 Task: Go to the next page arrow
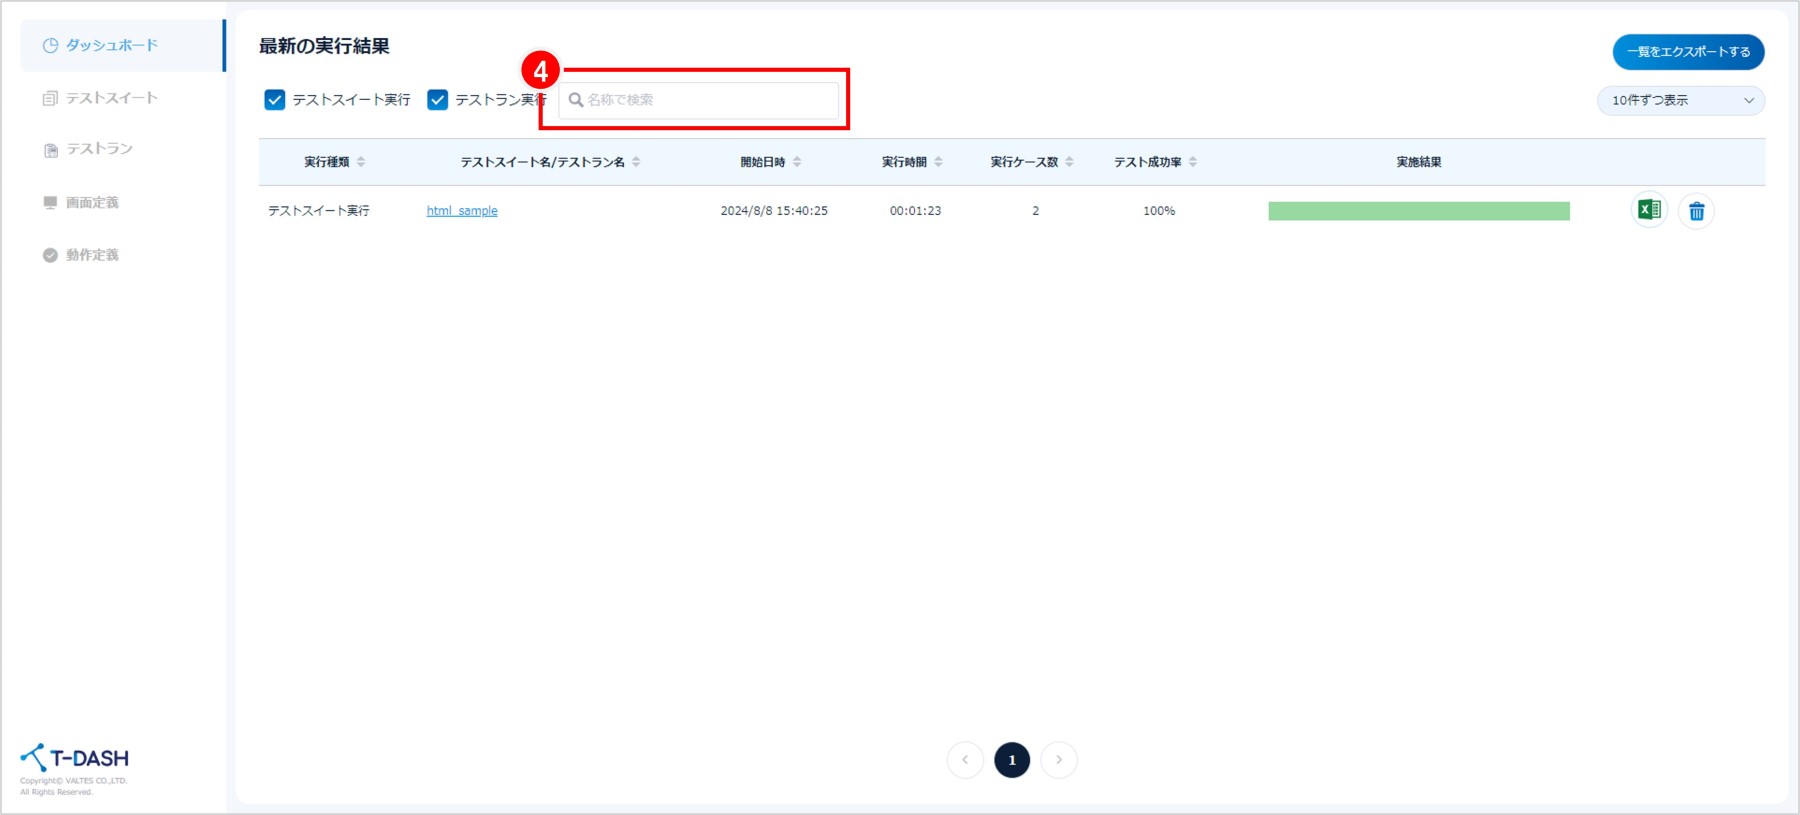click(1059, 760)
